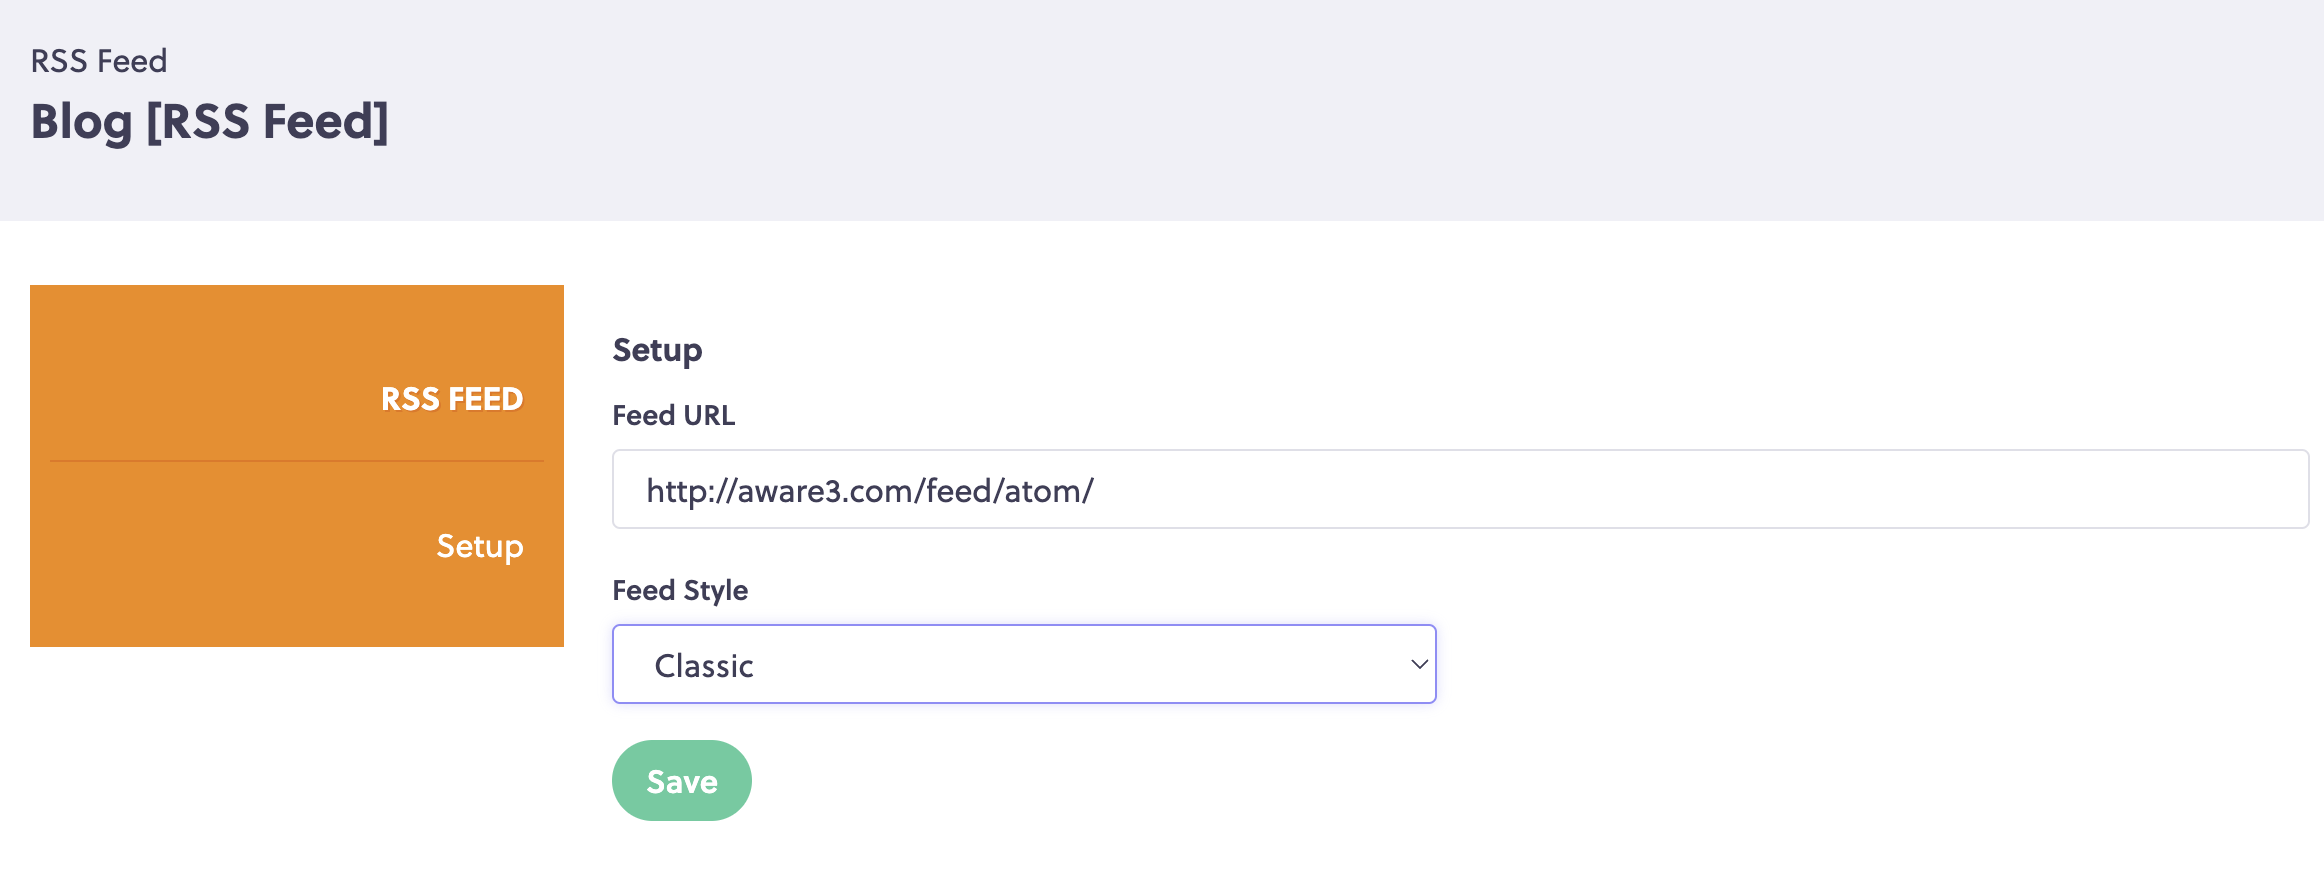Click the RSS Feed breadcrumb link
Screen dimensions: 2324x874
(99, 61)
